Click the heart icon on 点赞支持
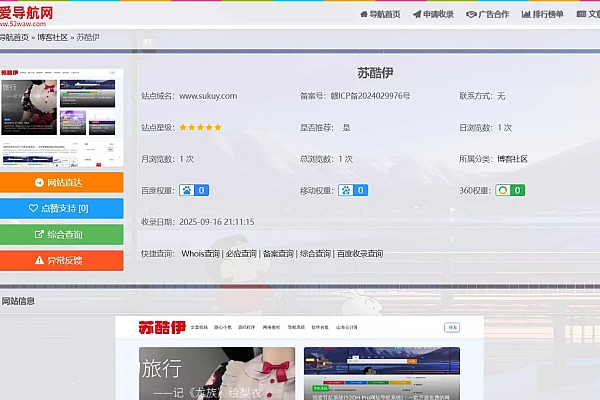The image size is (600, 400). tap(33, 208)
